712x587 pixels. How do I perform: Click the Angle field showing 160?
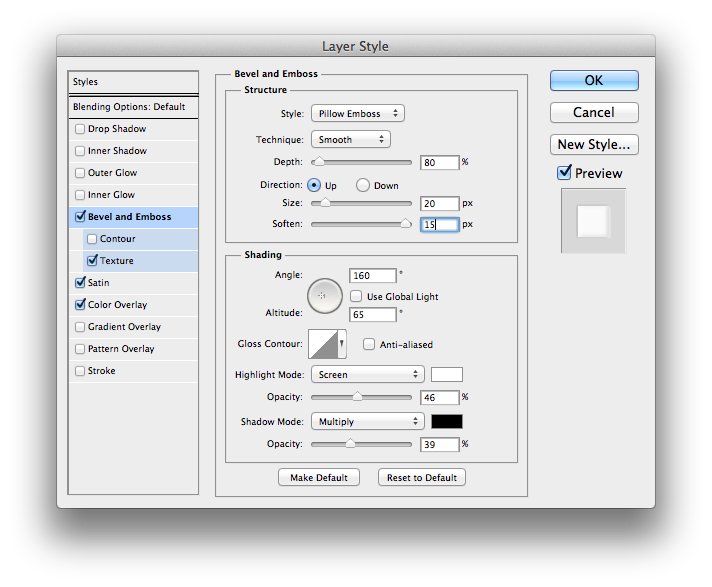(x=373, y=275)
